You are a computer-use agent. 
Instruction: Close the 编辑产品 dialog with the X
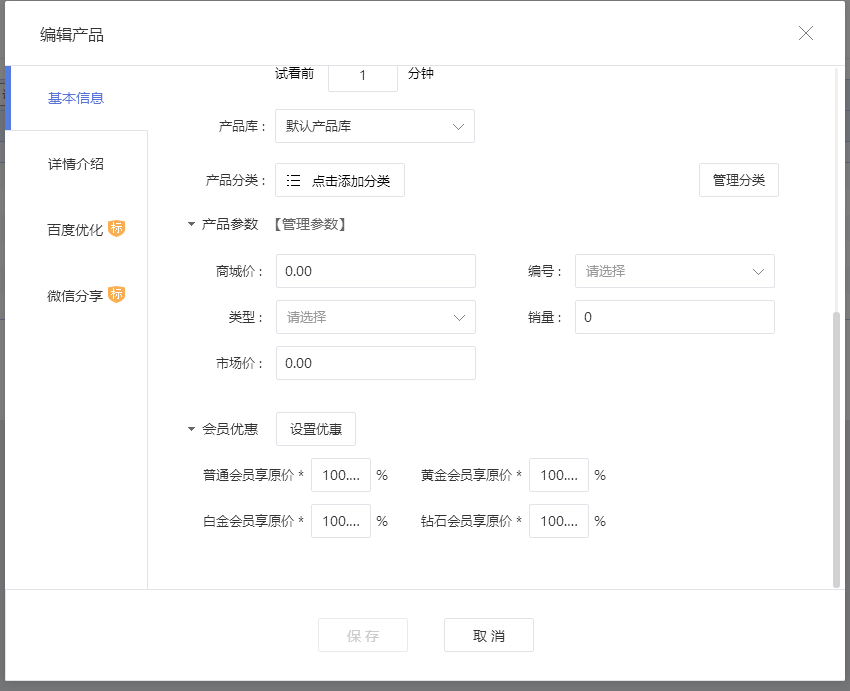pyautogui.click(x=806, y=33)
